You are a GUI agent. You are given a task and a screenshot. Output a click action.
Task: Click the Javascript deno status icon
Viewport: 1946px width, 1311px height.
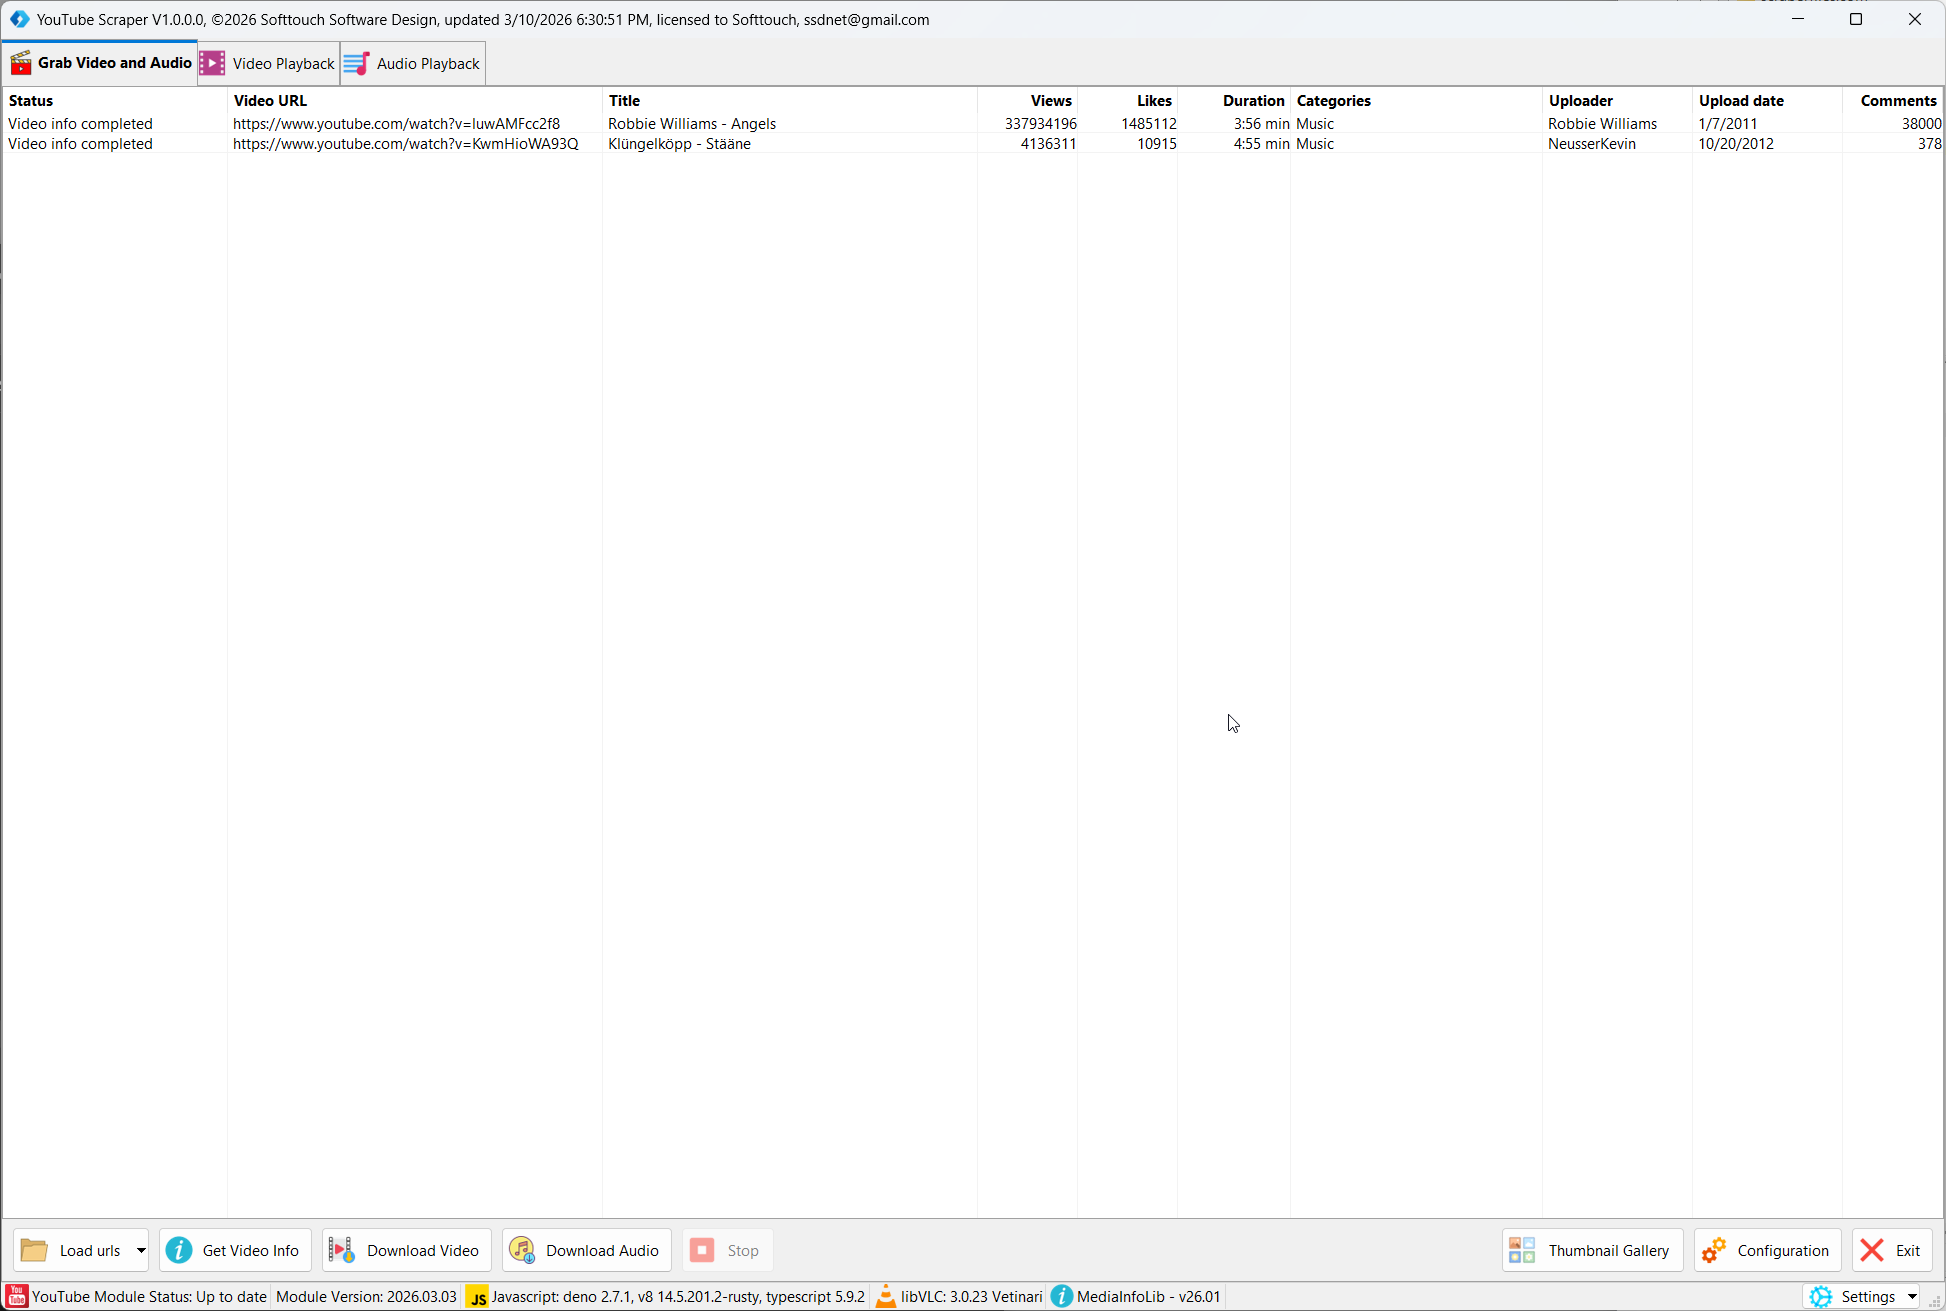tap(478, 1297)
